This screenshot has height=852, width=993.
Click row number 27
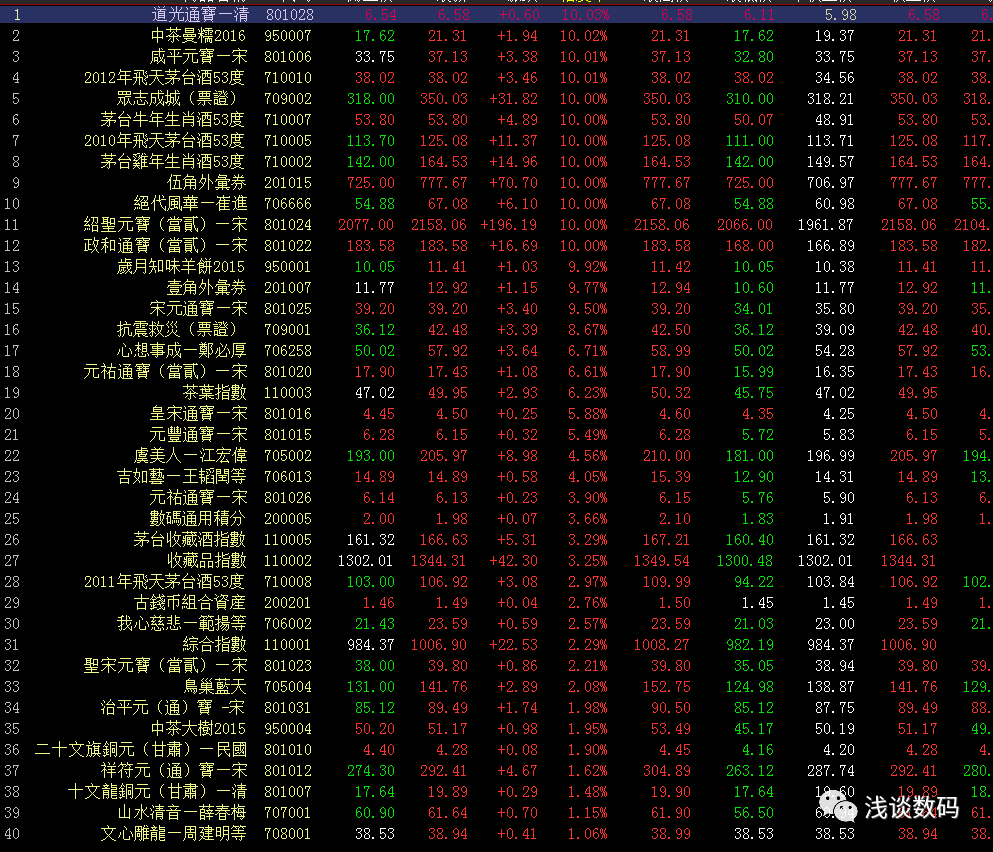12,561
